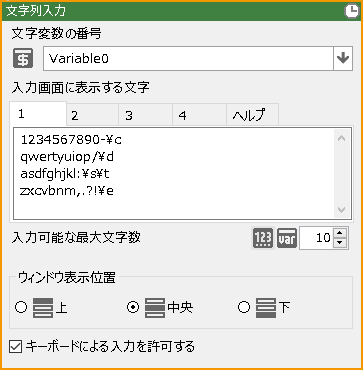Click the bottom window position icon
Screen dimensions: 363x370
266,308
